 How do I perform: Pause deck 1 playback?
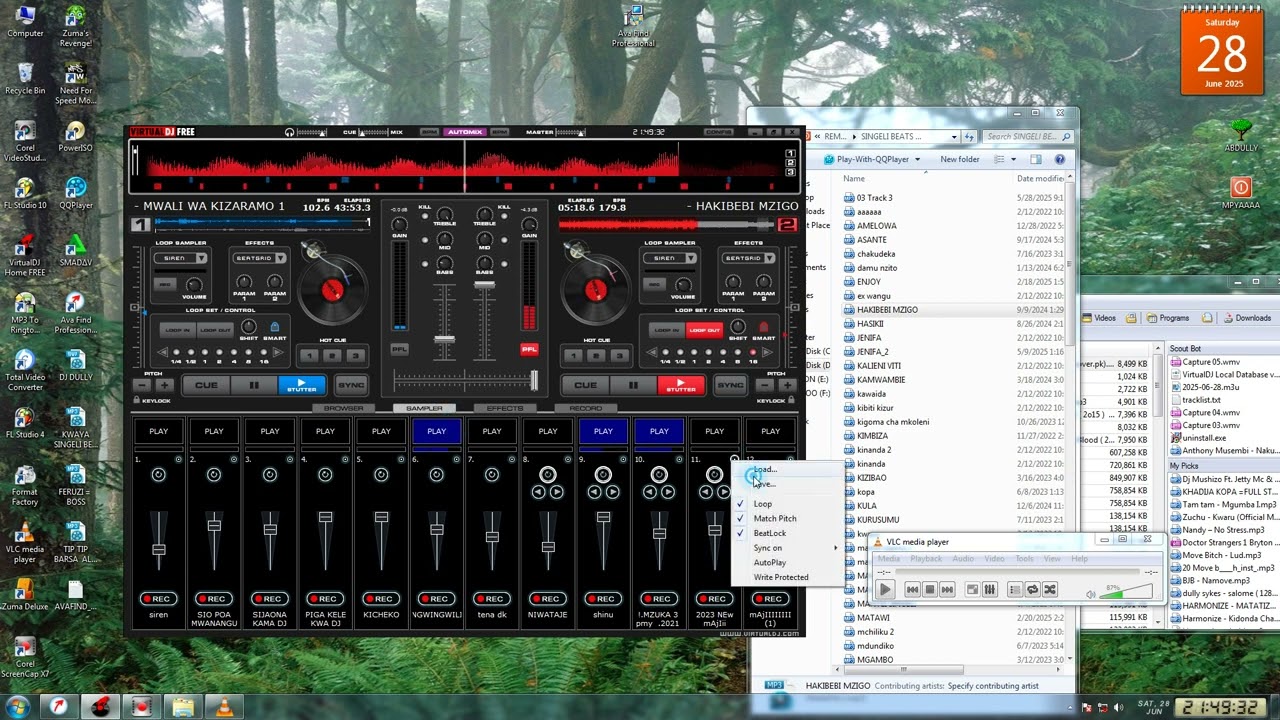[254, 385]
